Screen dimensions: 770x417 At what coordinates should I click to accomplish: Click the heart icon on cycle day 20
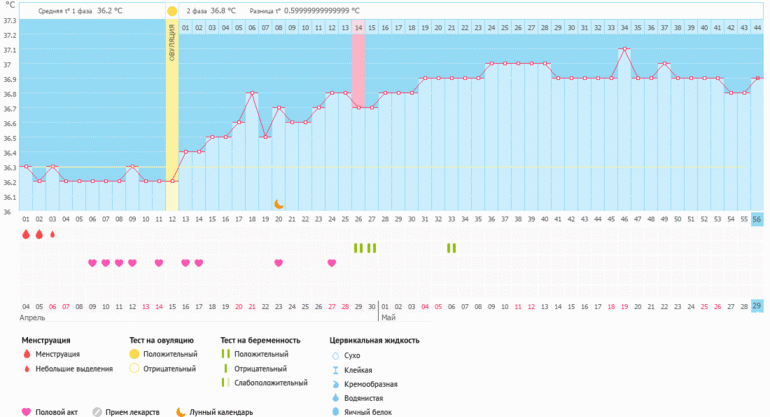279,263
